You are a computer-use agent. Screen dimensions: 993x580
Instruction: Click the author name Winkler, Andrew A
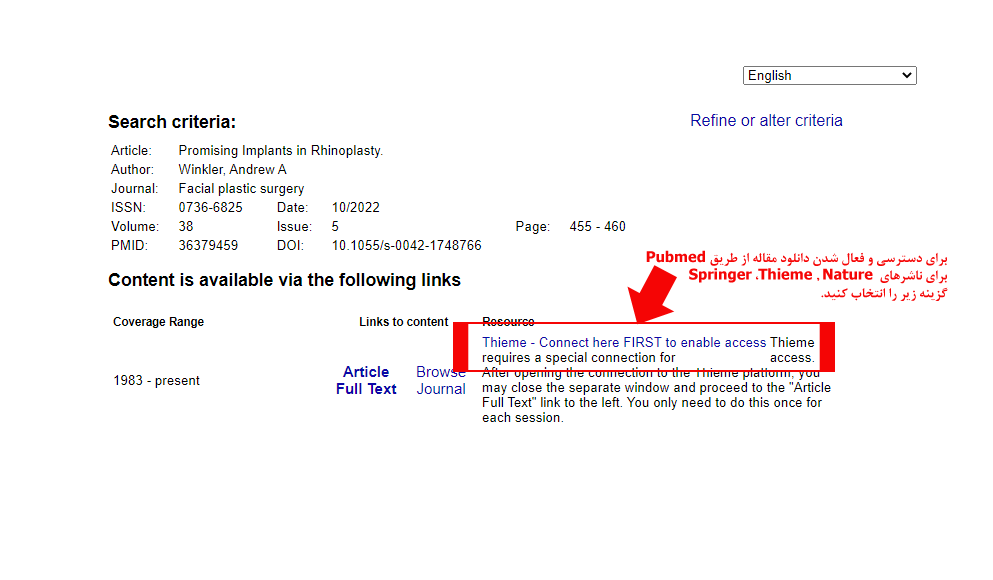[x=232, y=170]
